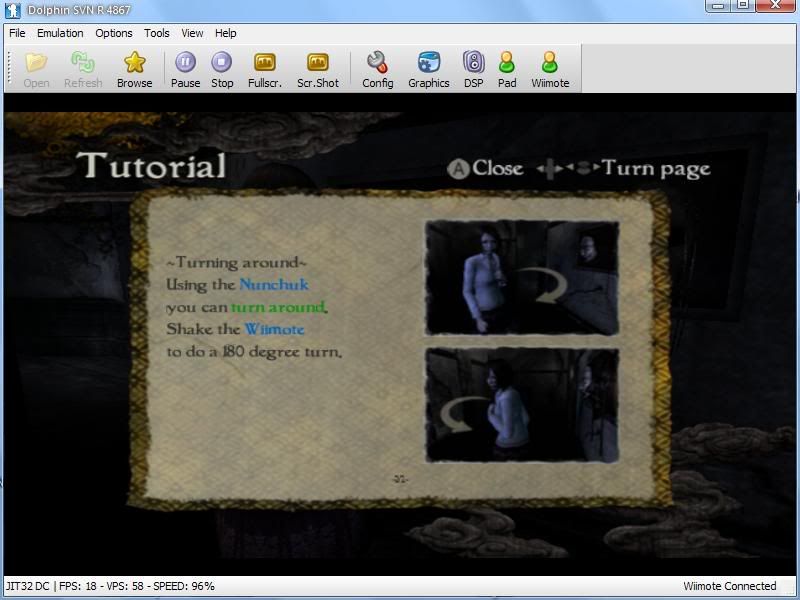Click the blue Wiimote word in tutorial
Image resolution: width=800 pixels, height=600 pixels.
[274, 329]
